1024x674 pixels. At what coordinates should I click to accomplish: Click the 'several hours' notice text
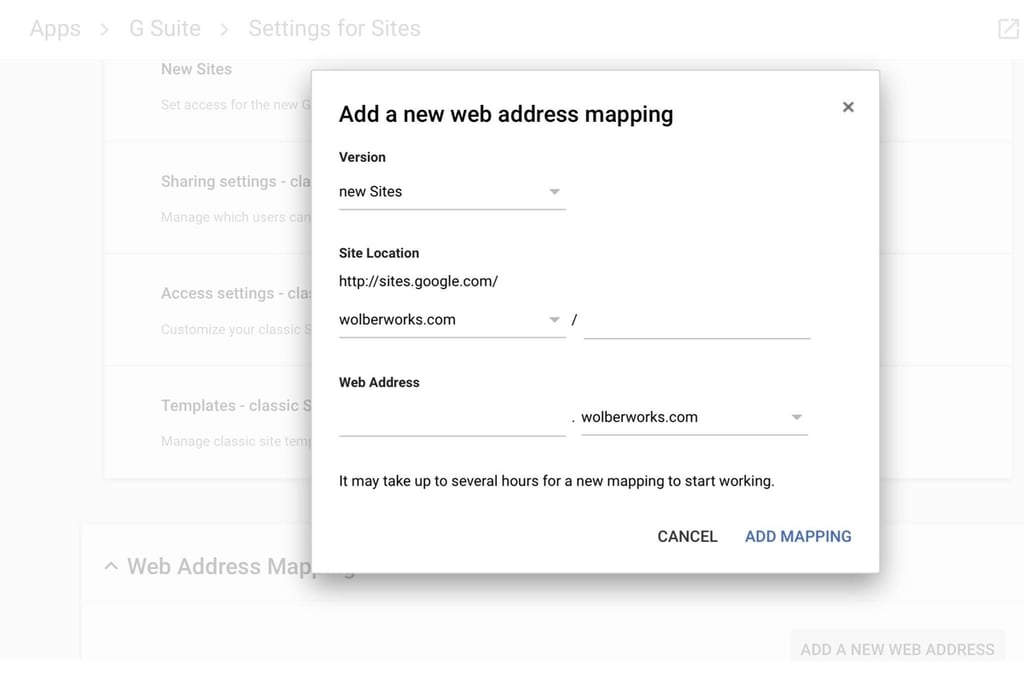tap(556, 481)
